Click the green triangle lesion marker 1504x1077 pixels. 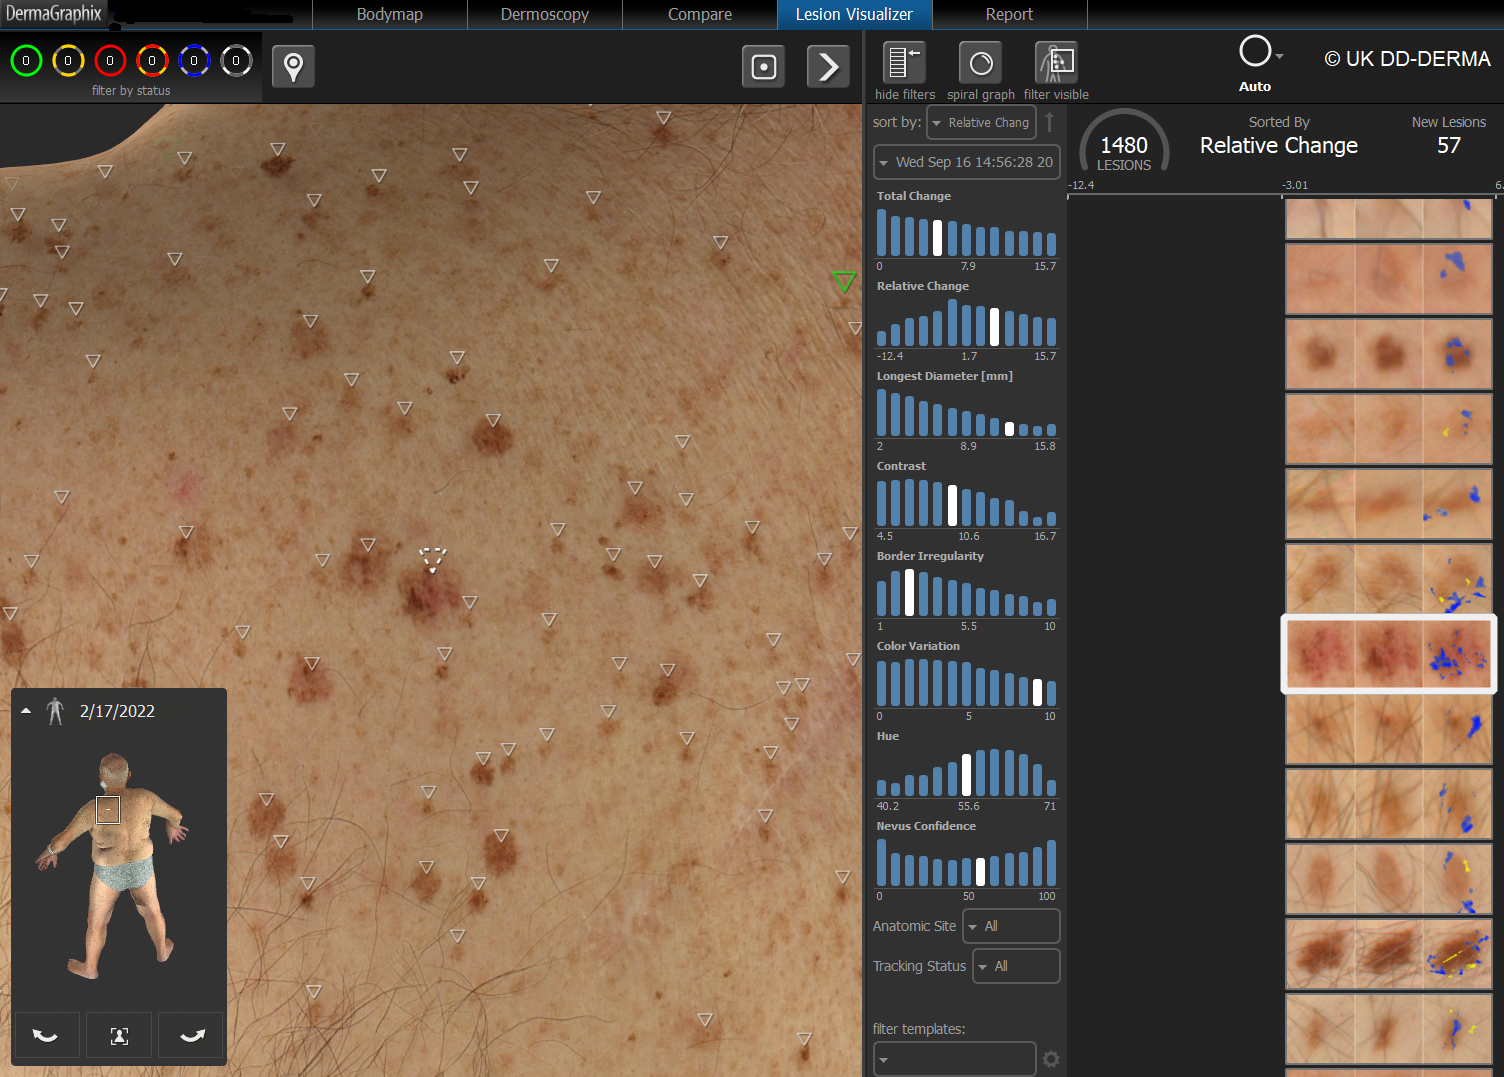pyautogui.click(x=845, y=281)
